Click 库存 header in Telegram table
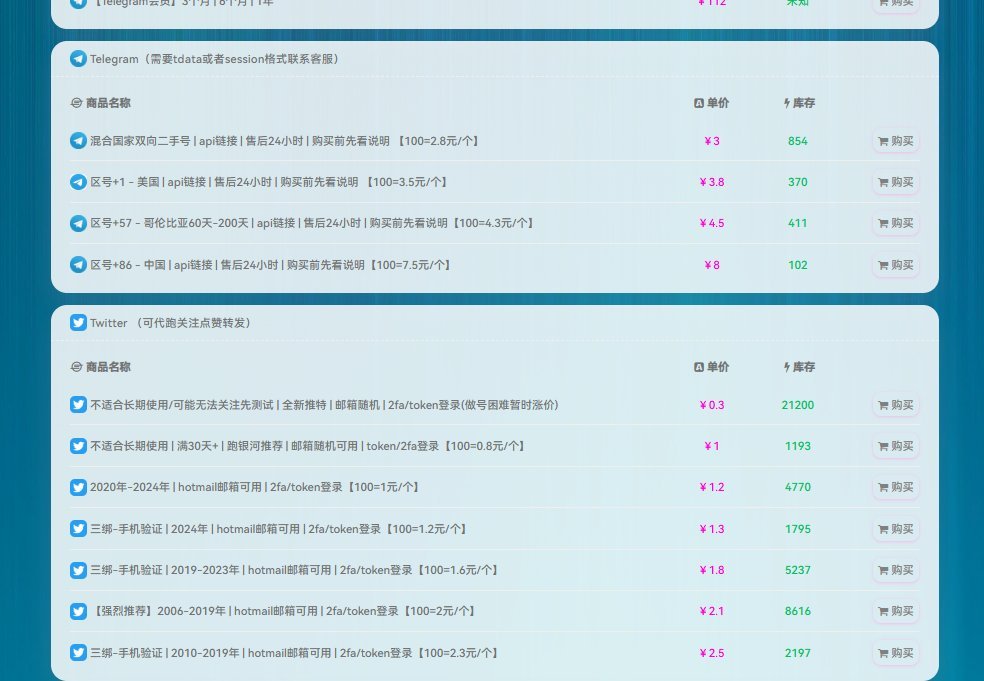The width and height of the screenshot is (984, 681). 799,103
